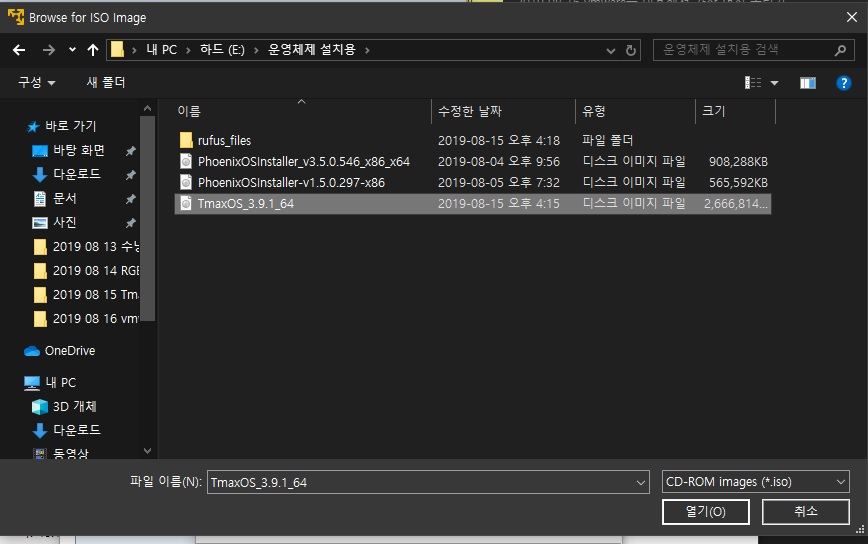Select 내 PC in the address path
Image resolution: width=868 pixels, height=544 pixels.
coord(162,50)
